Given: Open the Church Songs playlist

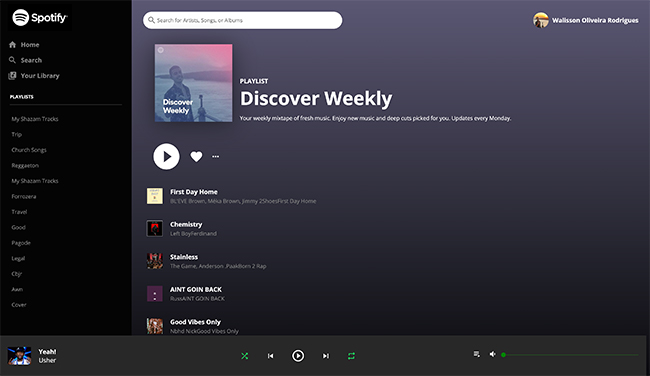Looking at the screenshot, I should [x=29, y=150].
